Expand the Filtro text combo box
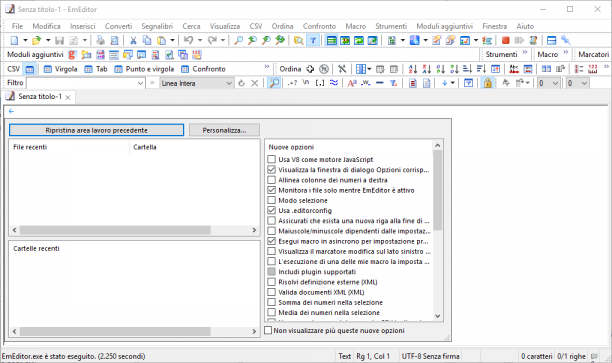The image size is (612, 363). 140,83
